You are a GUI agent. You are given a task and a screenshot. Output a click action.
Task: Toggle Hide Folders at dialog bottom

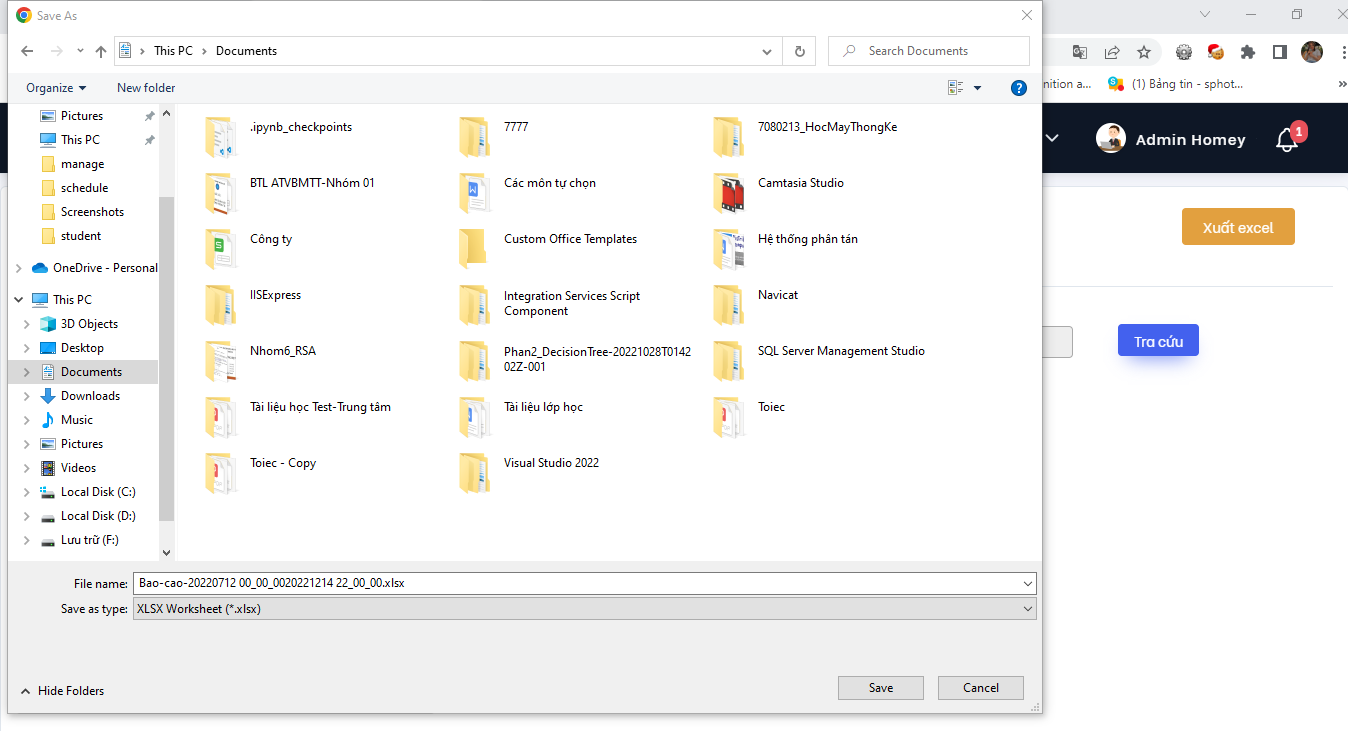(x=62, y=691)
